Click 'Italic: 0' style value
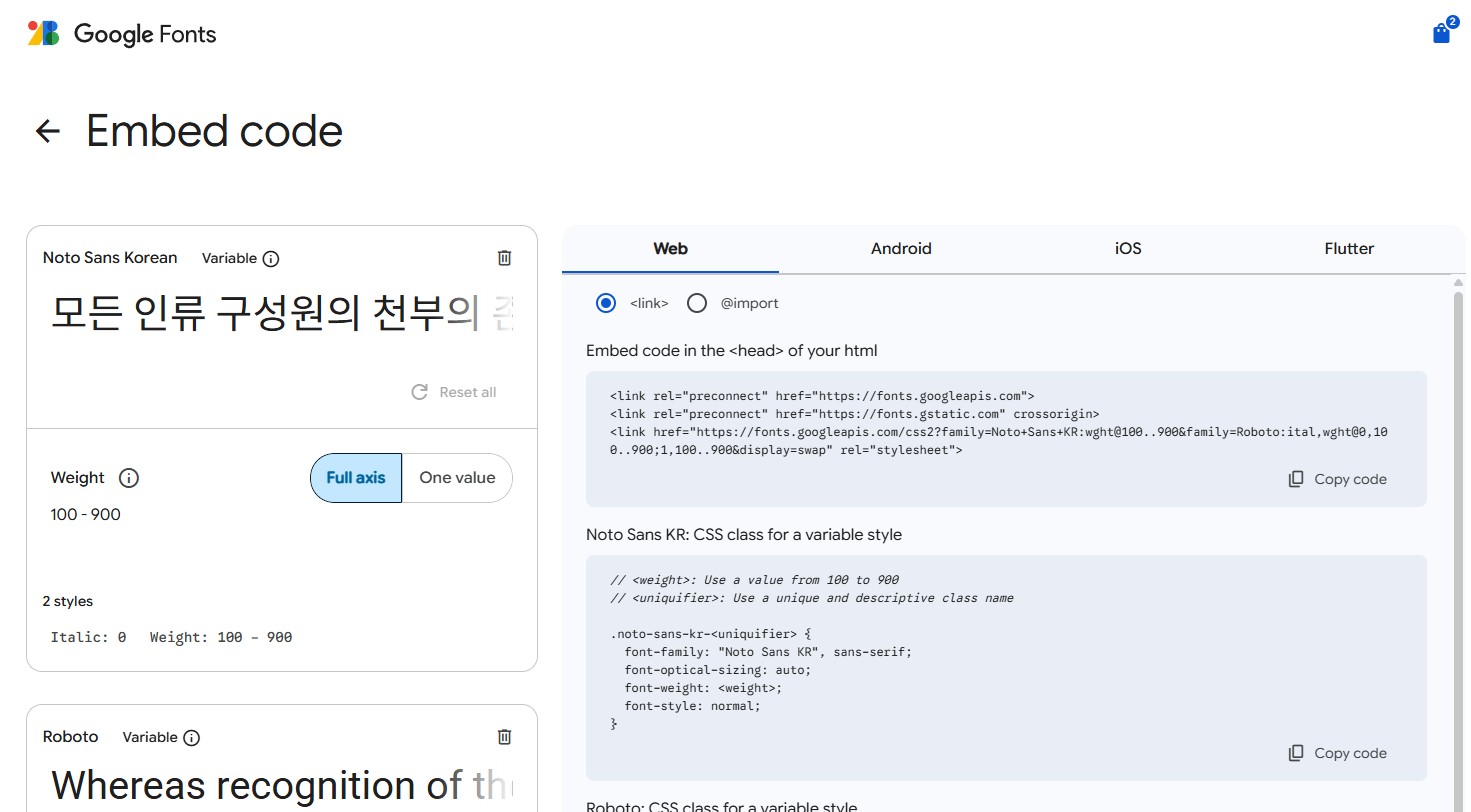This screenshot has height=812, width=1471. (x=88, y=637)
